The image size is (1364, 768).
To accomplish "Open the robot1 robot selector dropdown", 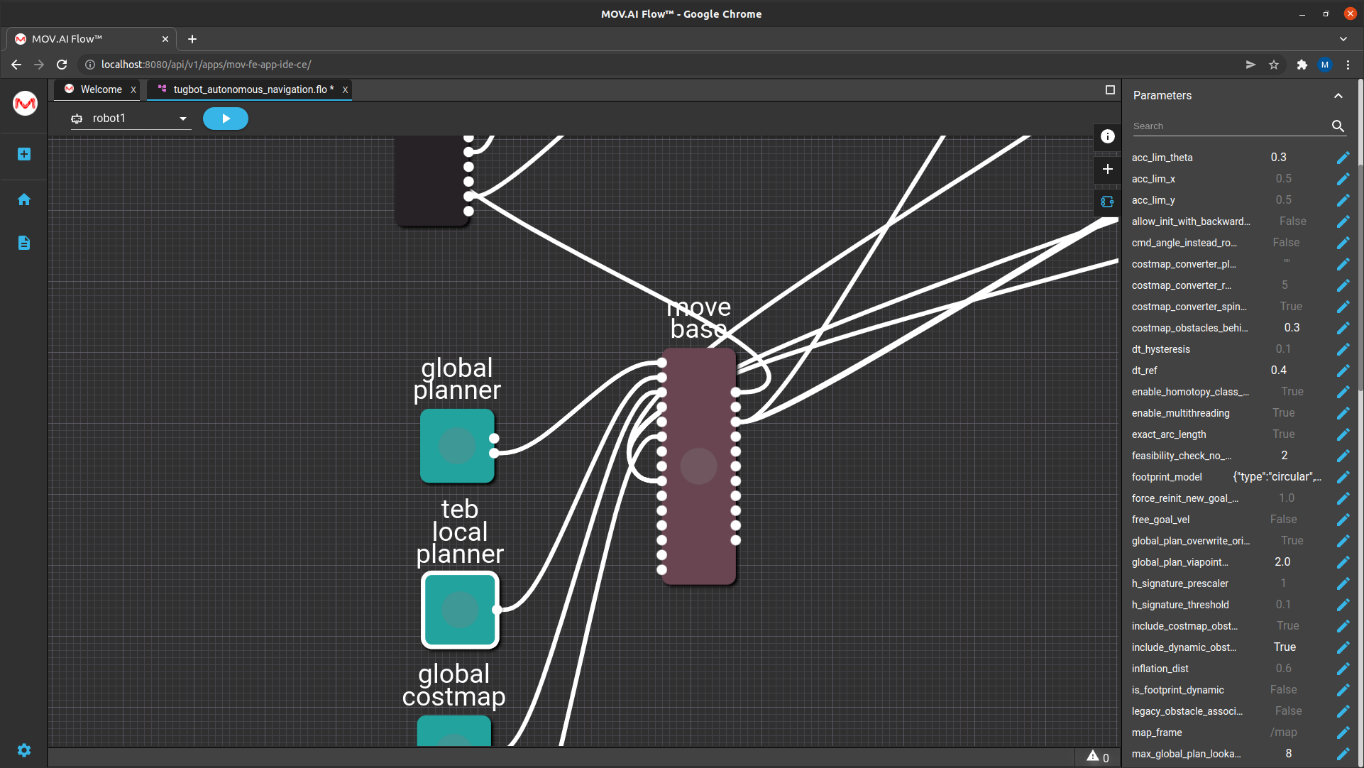I will pyautogui.click(x=130, y=118).
